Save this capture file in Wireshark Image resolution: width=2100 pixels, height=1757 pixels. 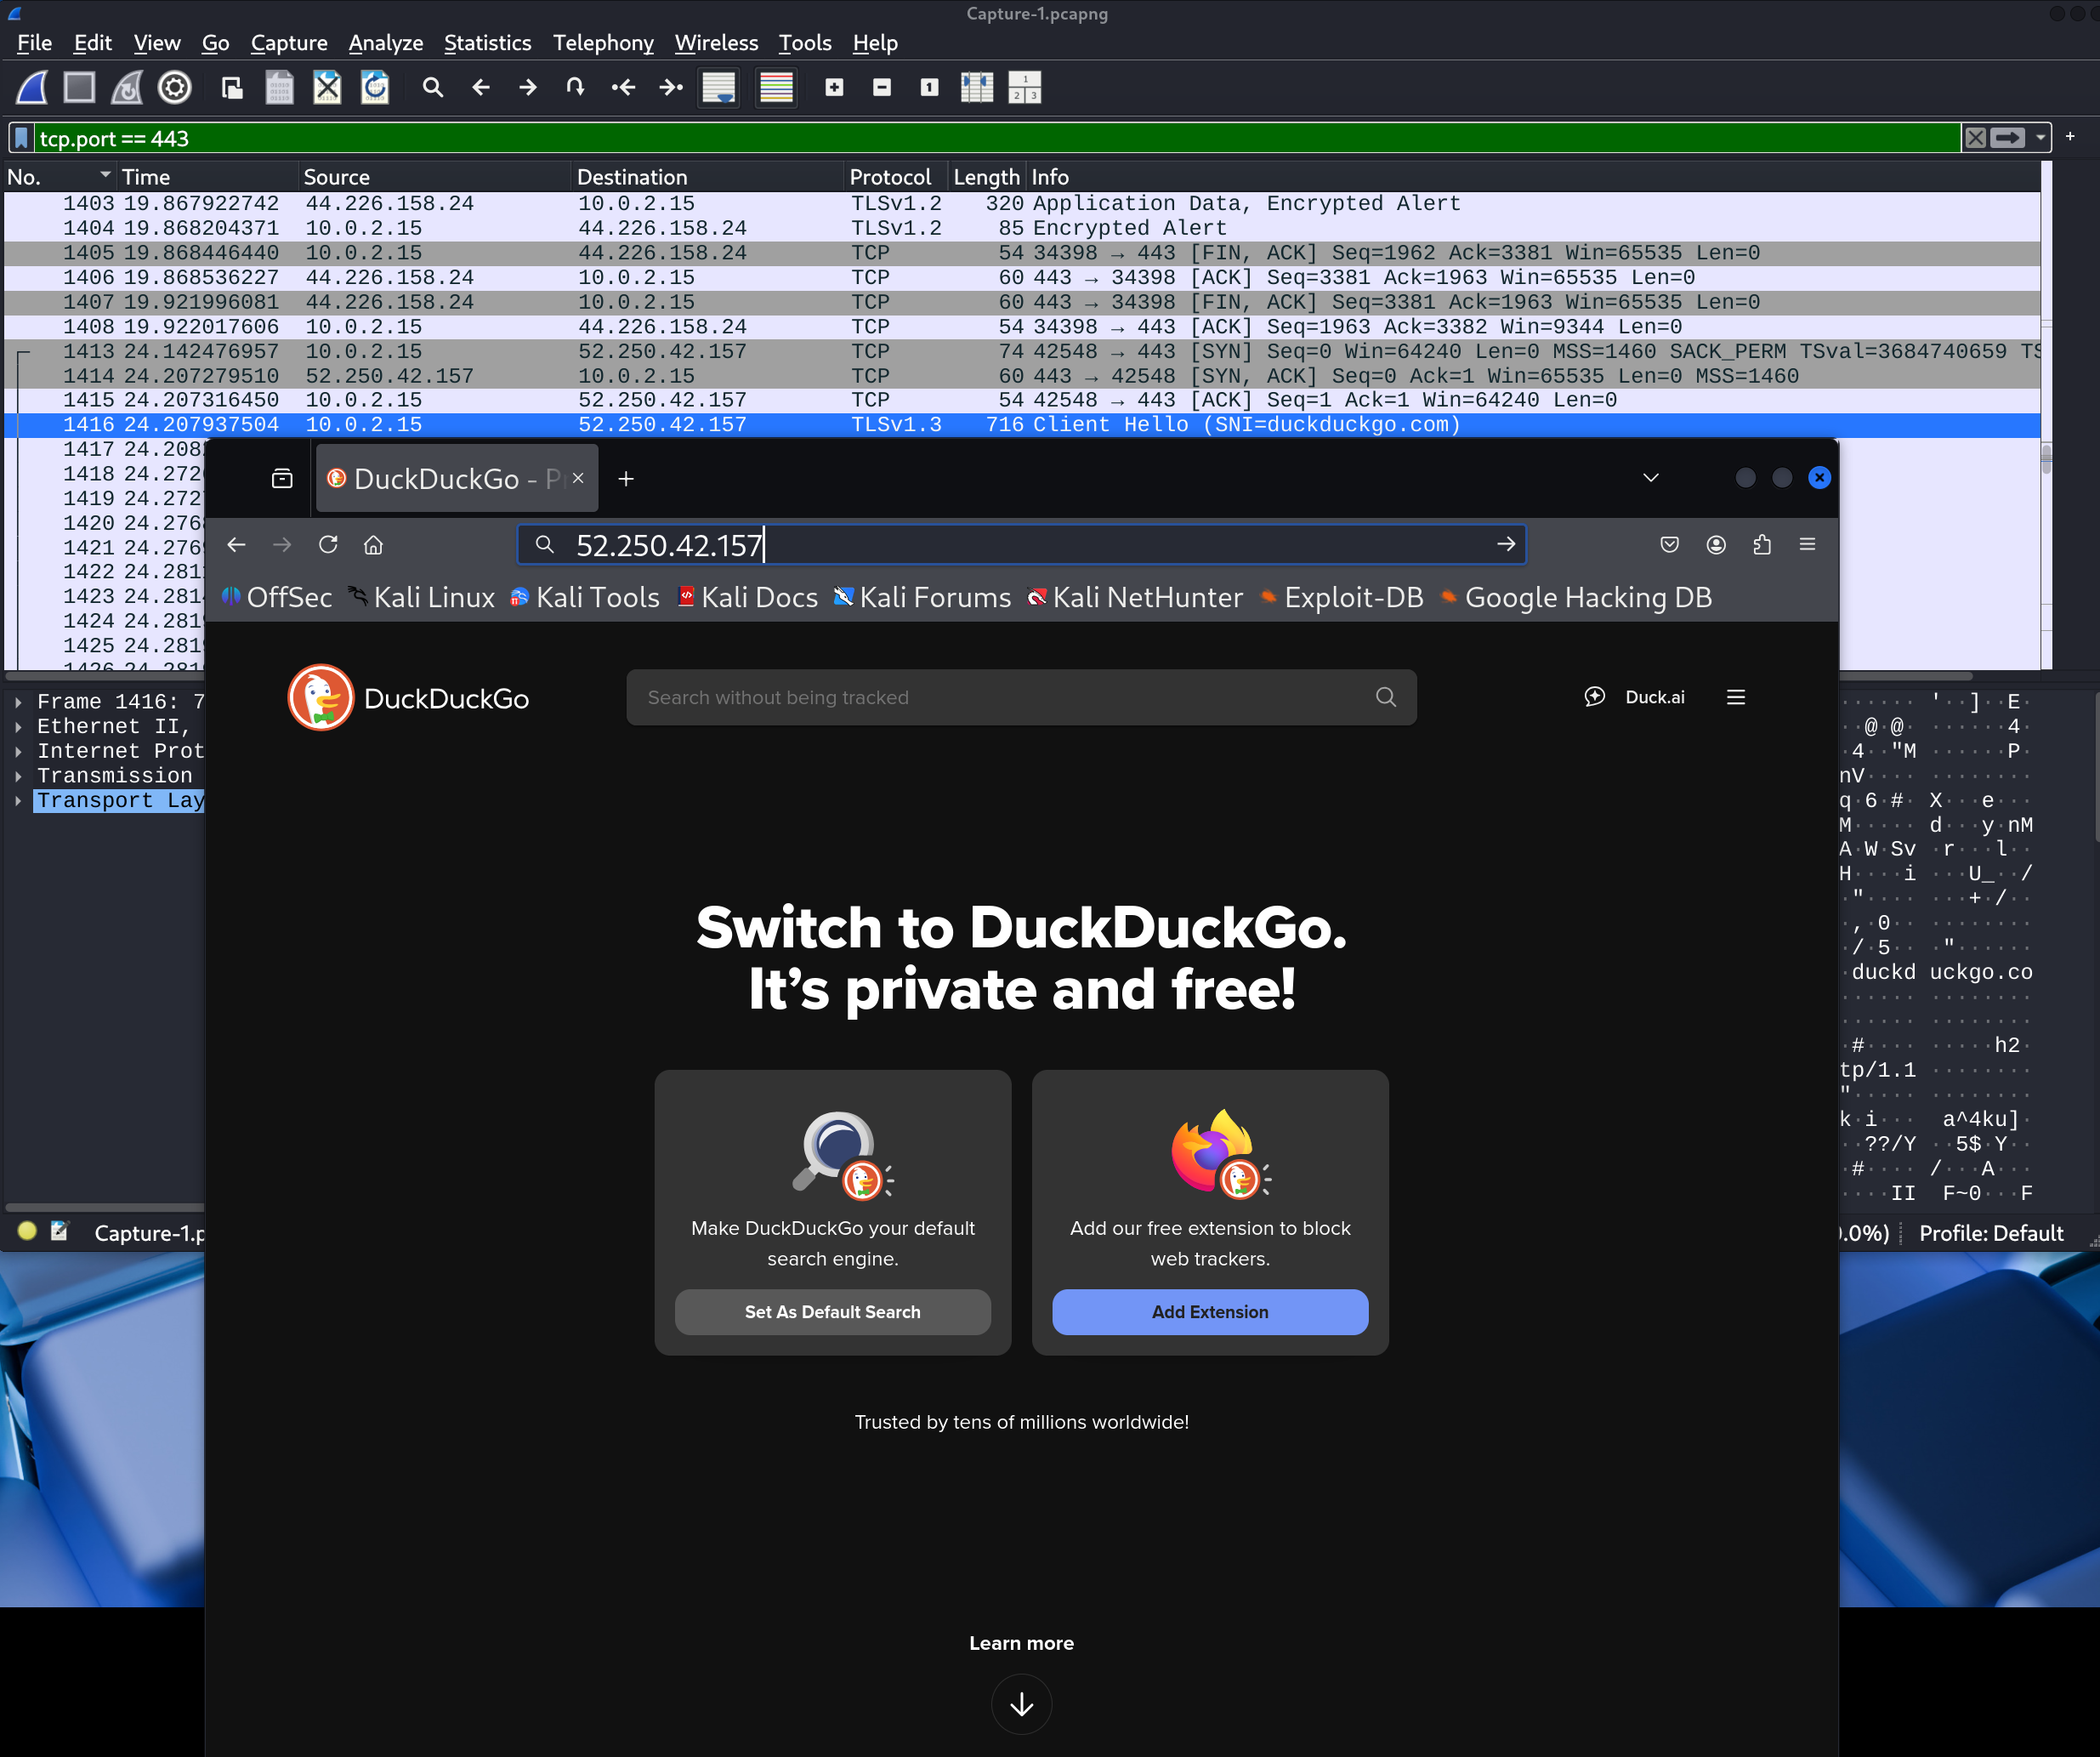(x=279, y=88)
